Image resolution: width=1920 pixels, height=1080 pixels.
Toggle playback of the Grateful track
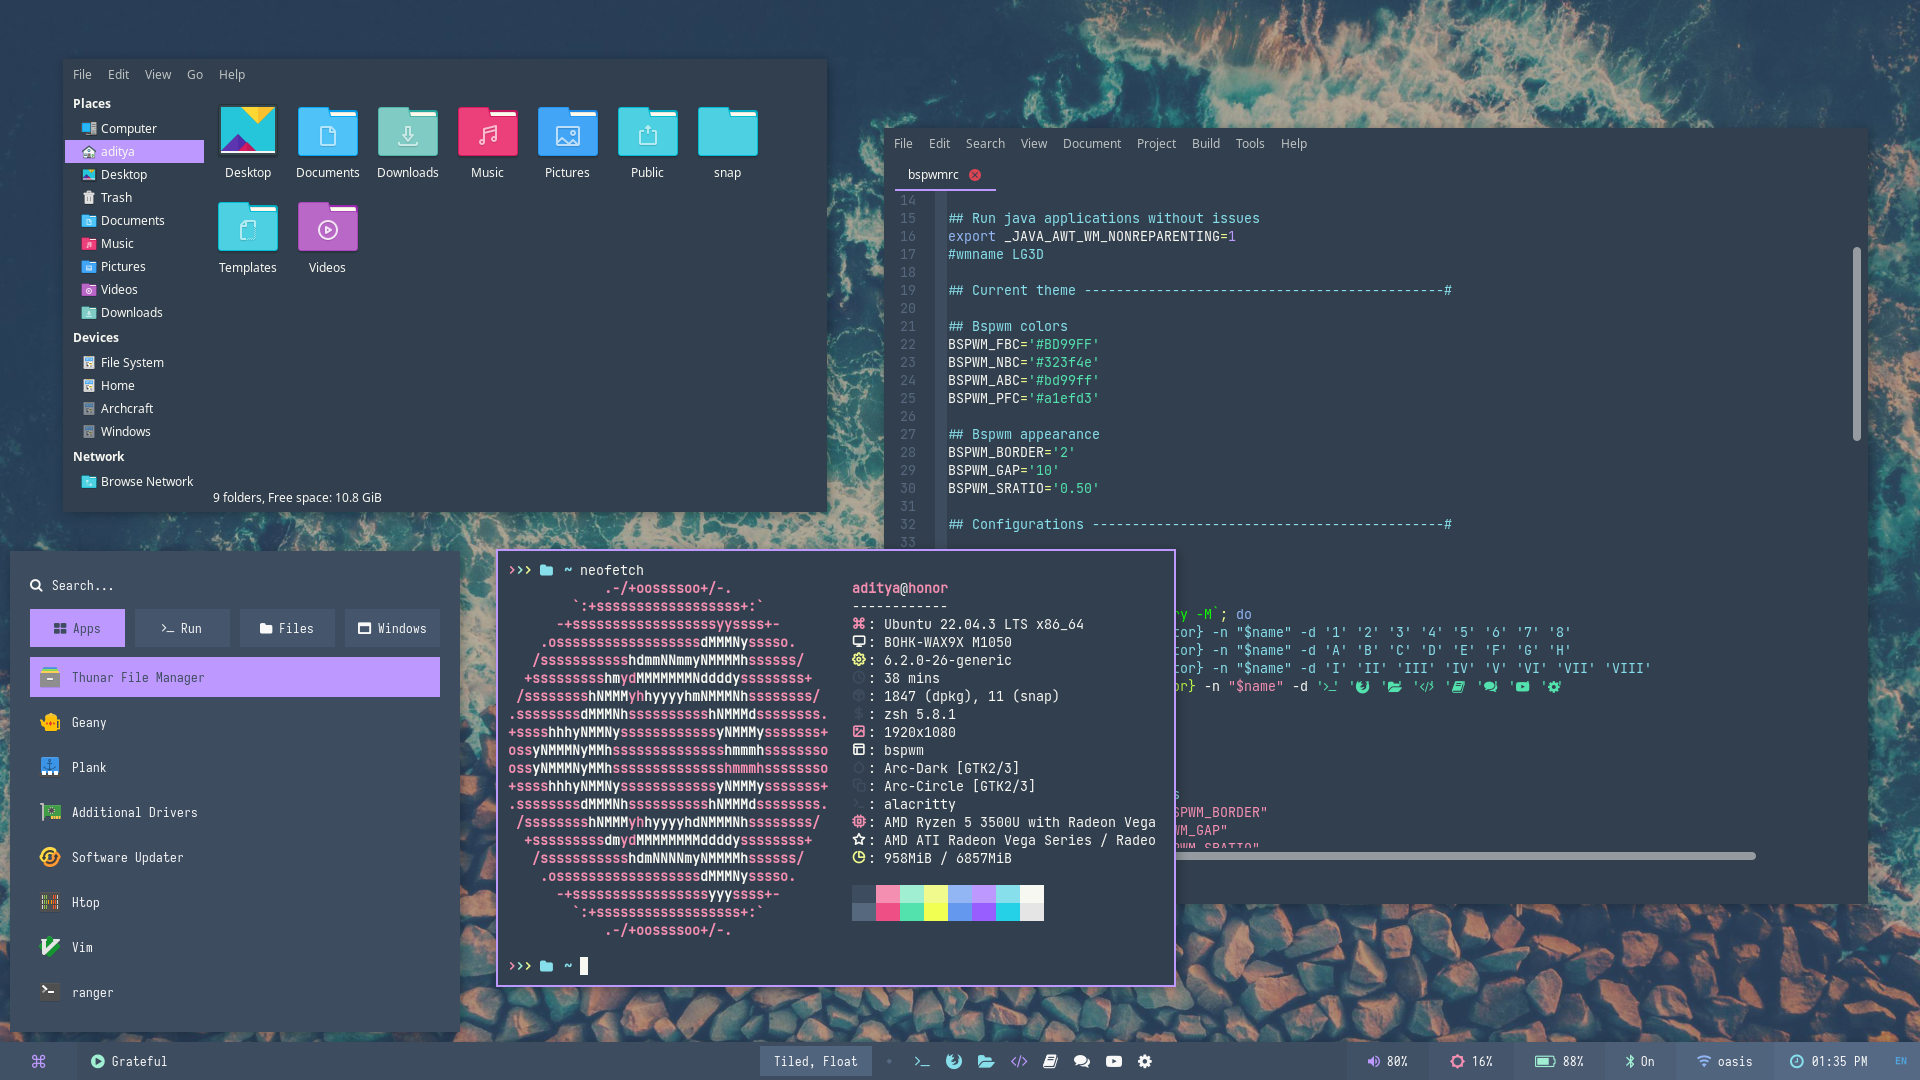click(x=98, y=1061)
